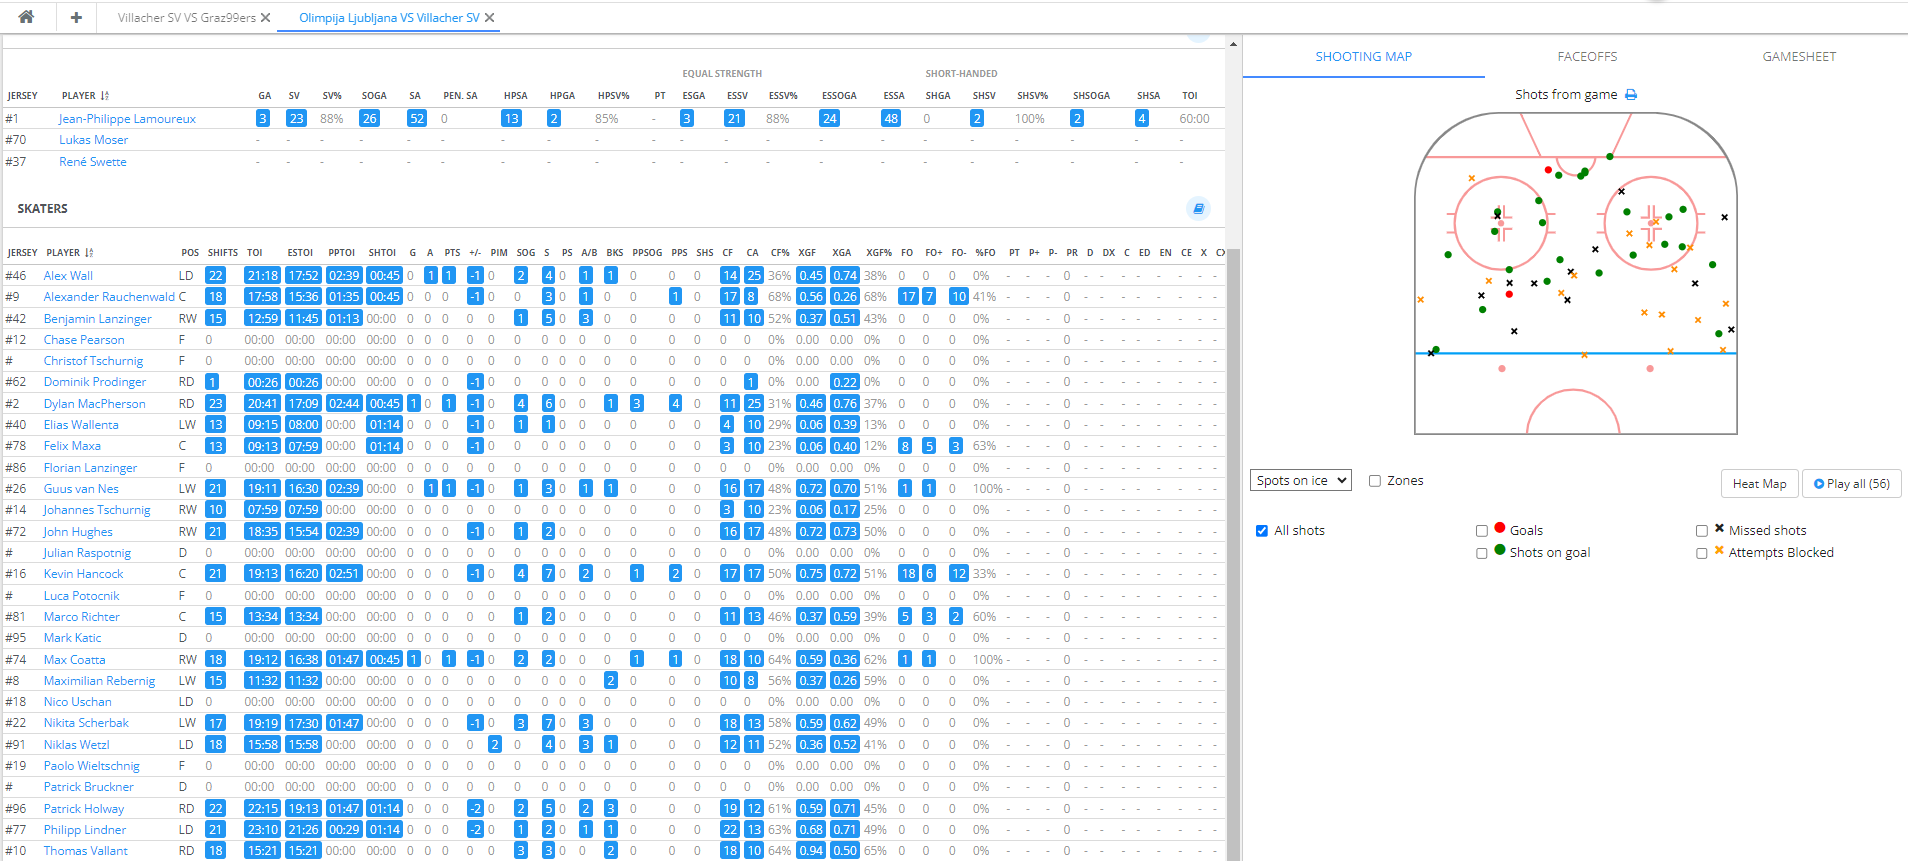
Task: Uncheck the All shots checkbox
Action: (x=1262, y=531)
